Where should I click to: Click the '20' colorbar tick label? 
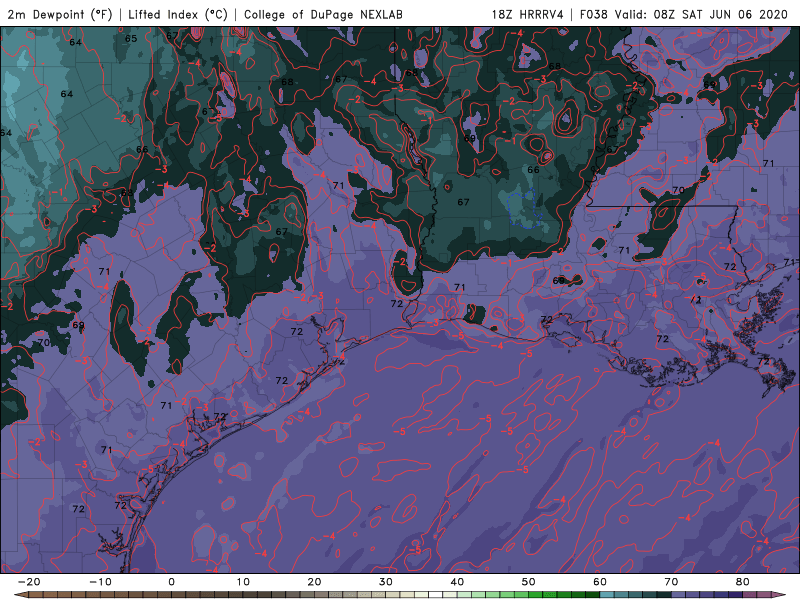(314, 582)
